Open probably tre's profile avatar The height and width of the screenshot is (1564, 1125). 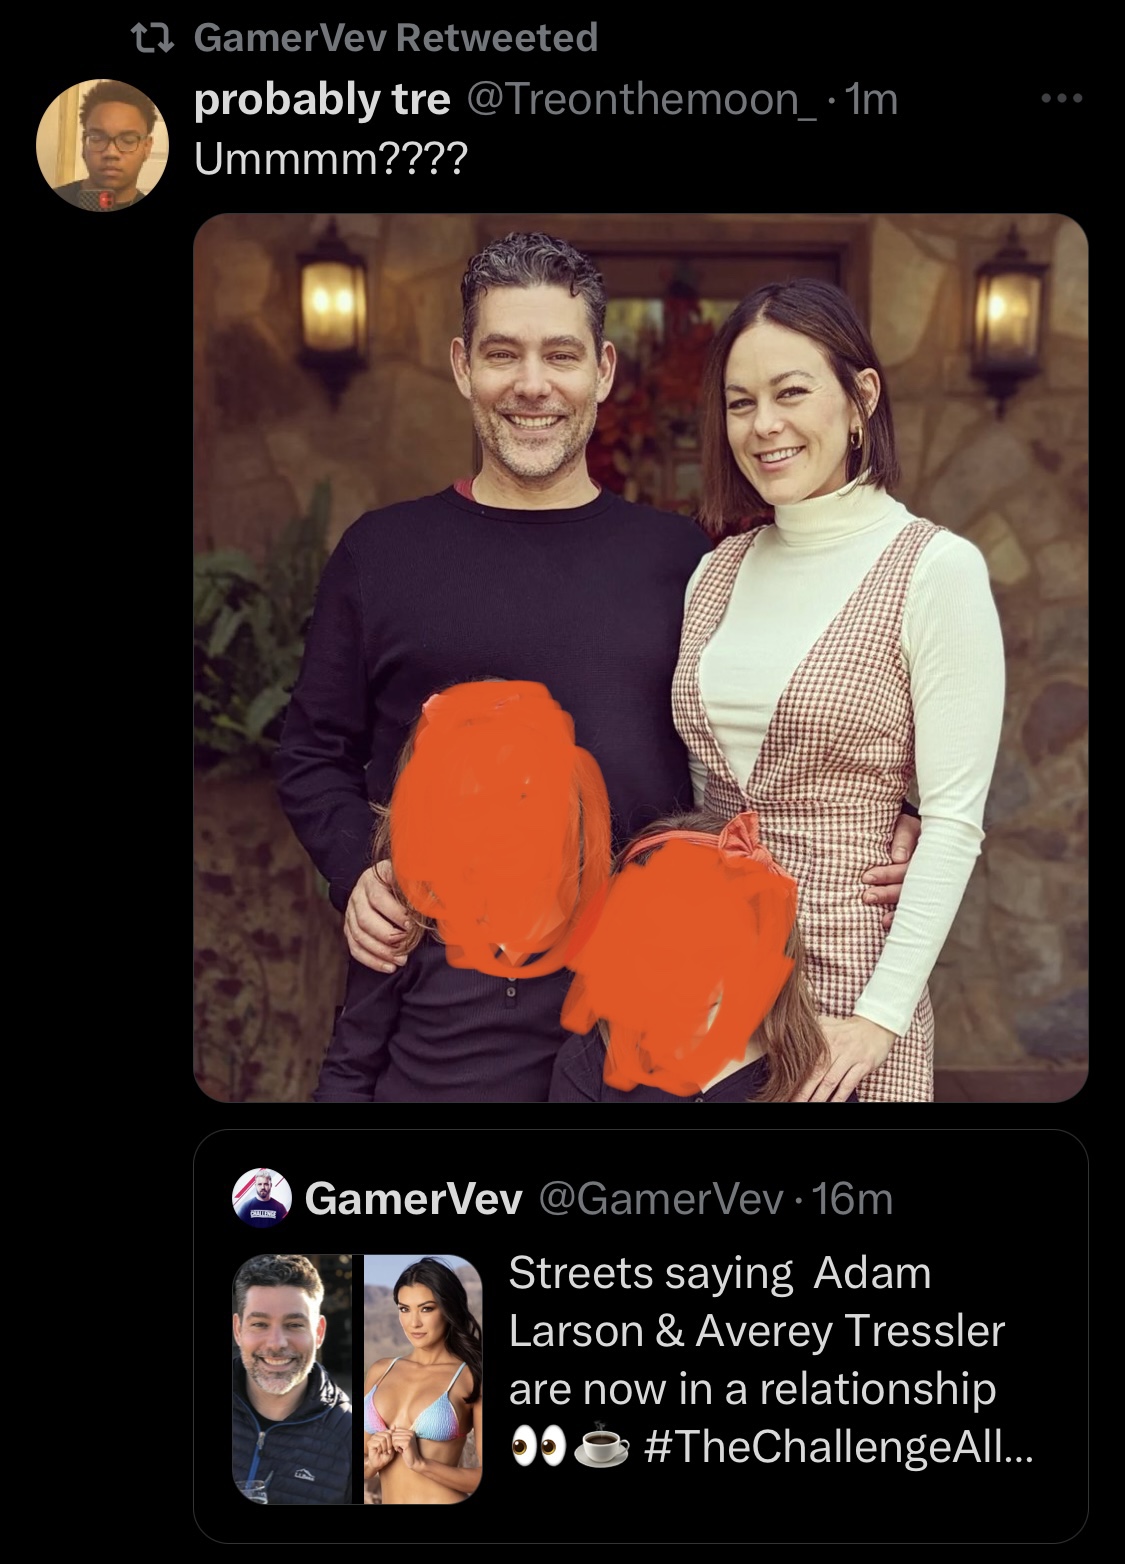[x=102, y=144]
